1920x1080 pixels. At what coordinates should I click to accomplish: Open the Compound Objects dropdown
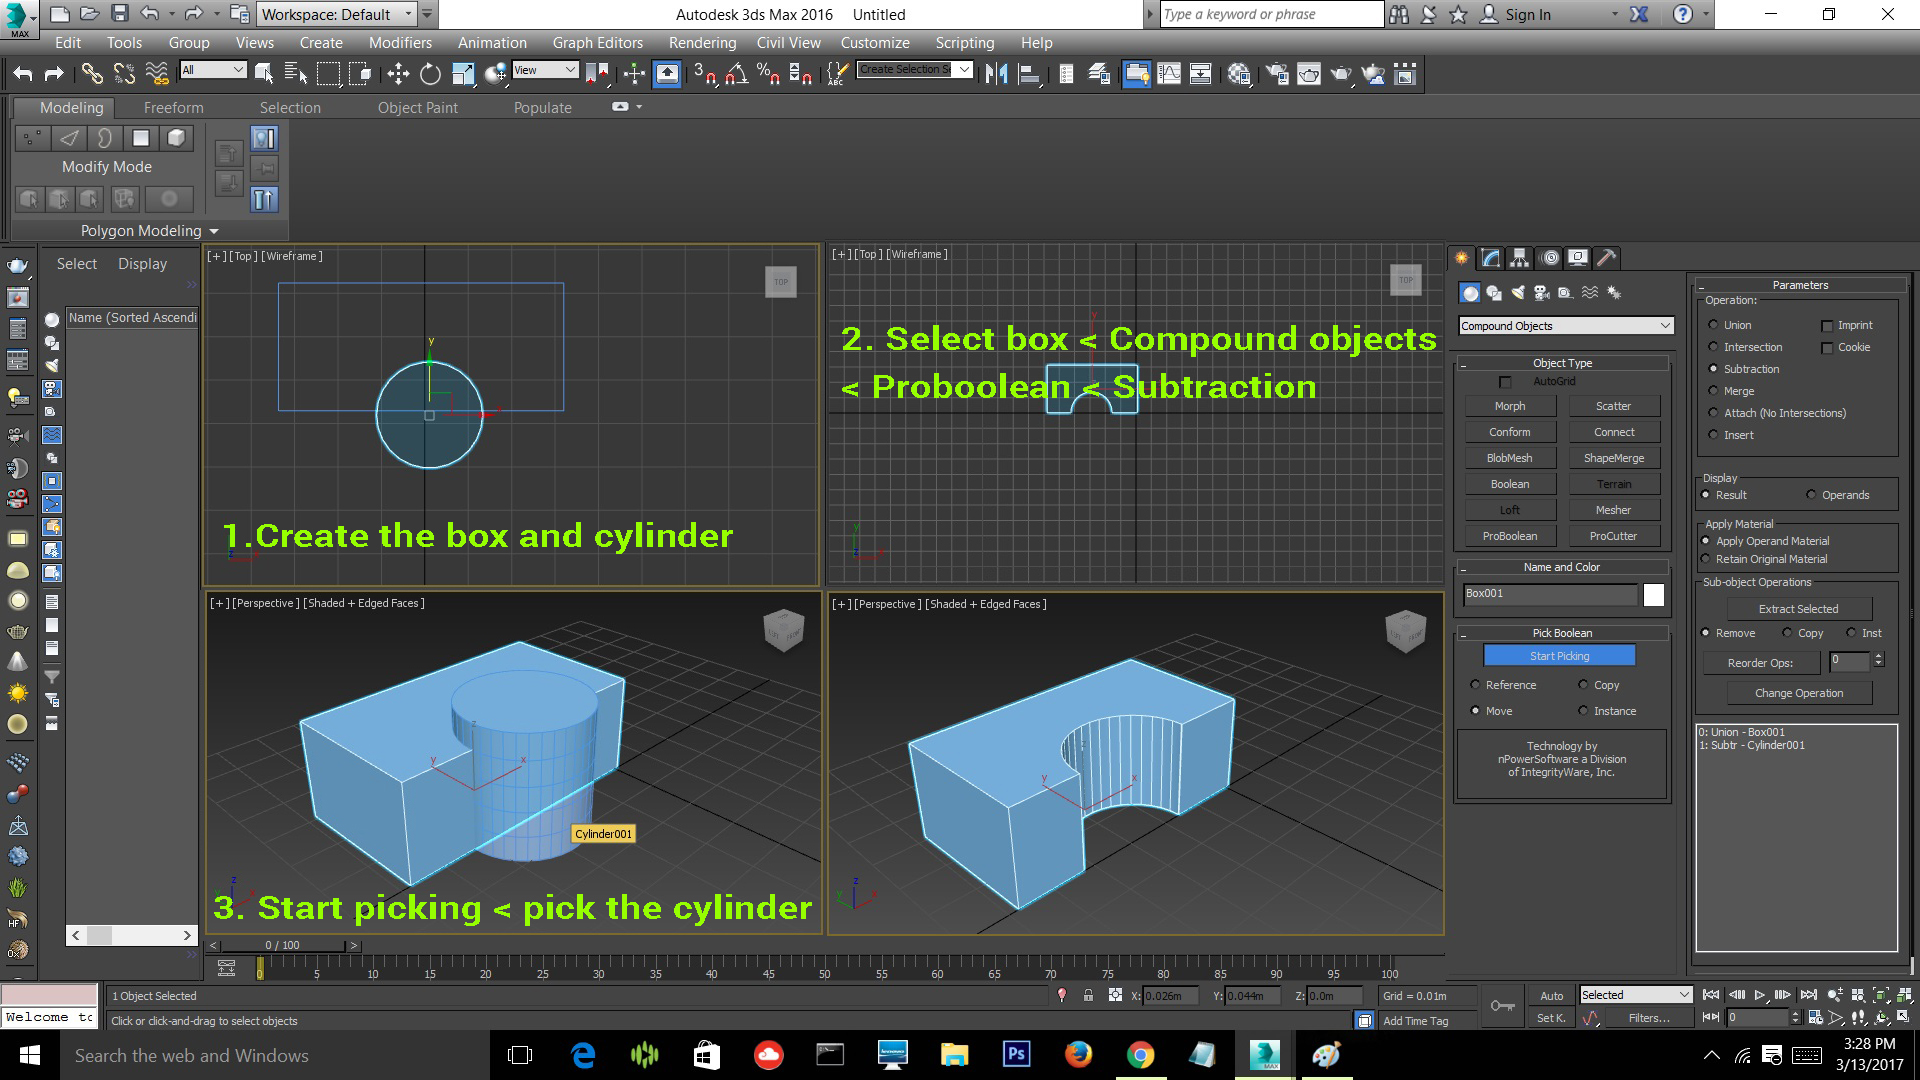click(x=1564, y=325)
